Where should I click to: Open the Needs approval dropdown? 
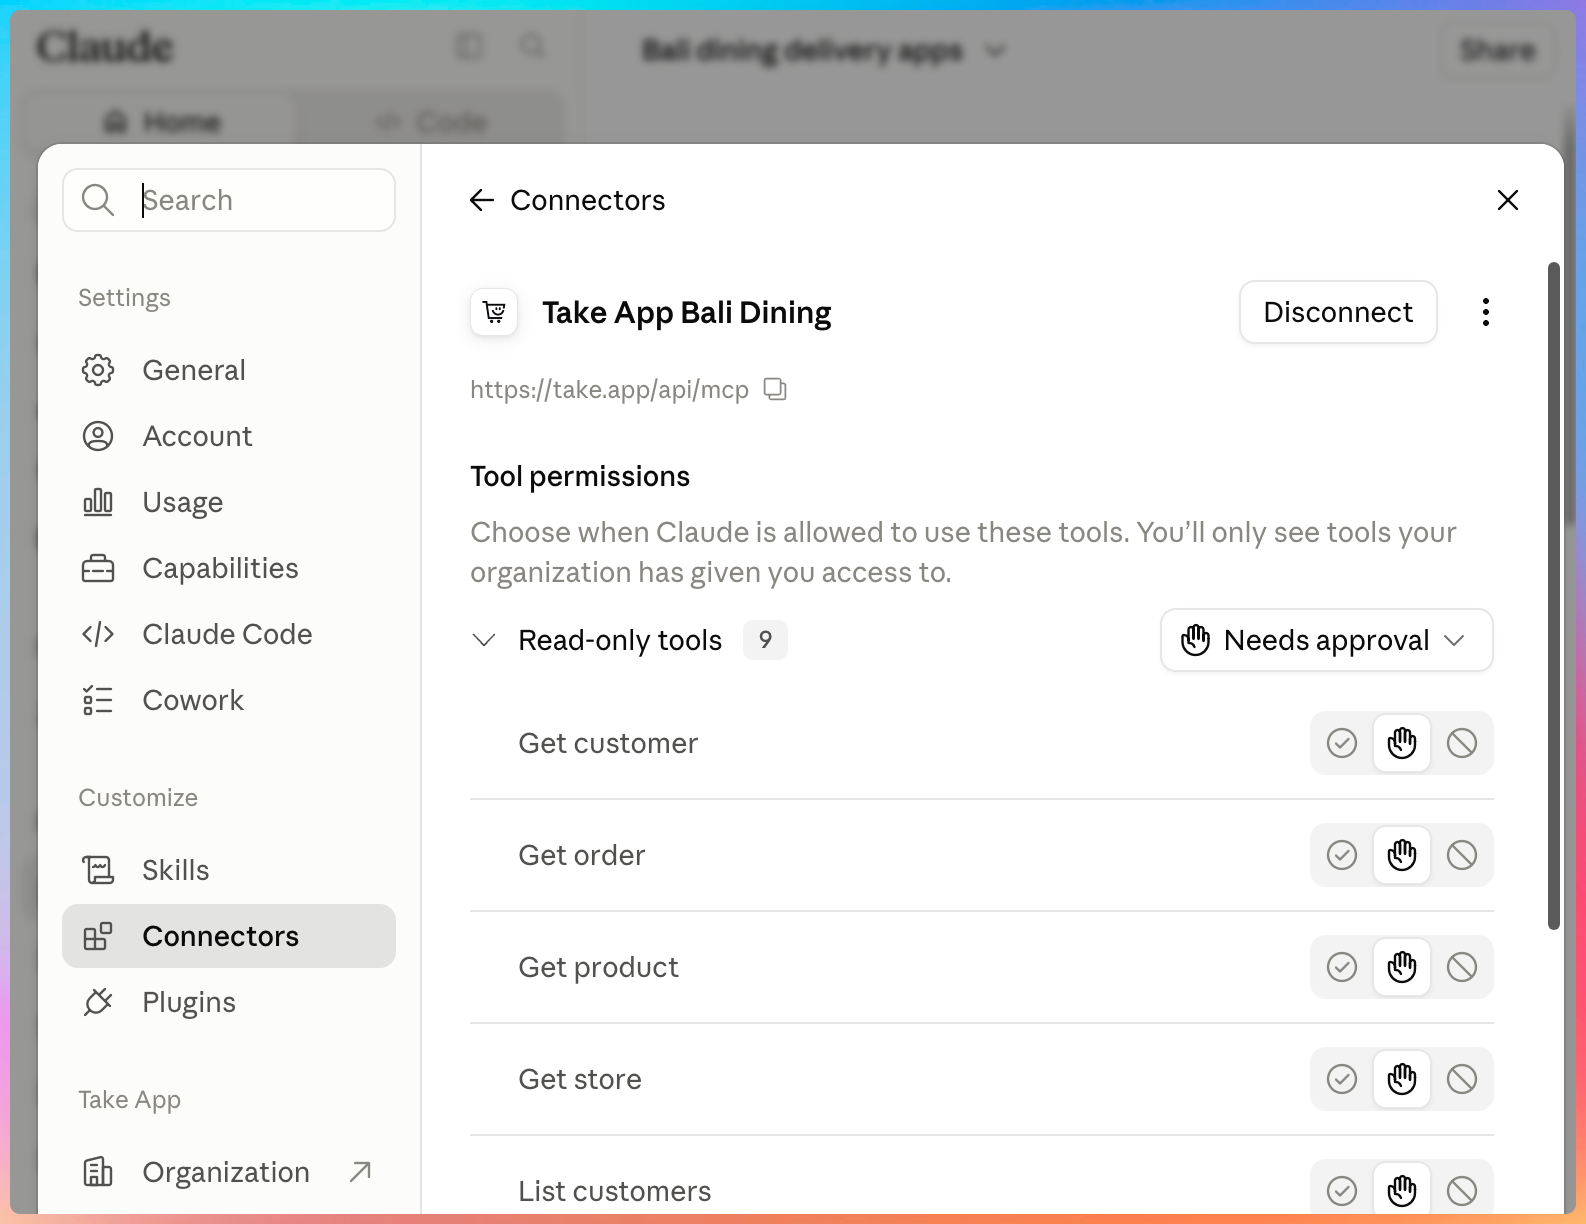point(1327,640)
